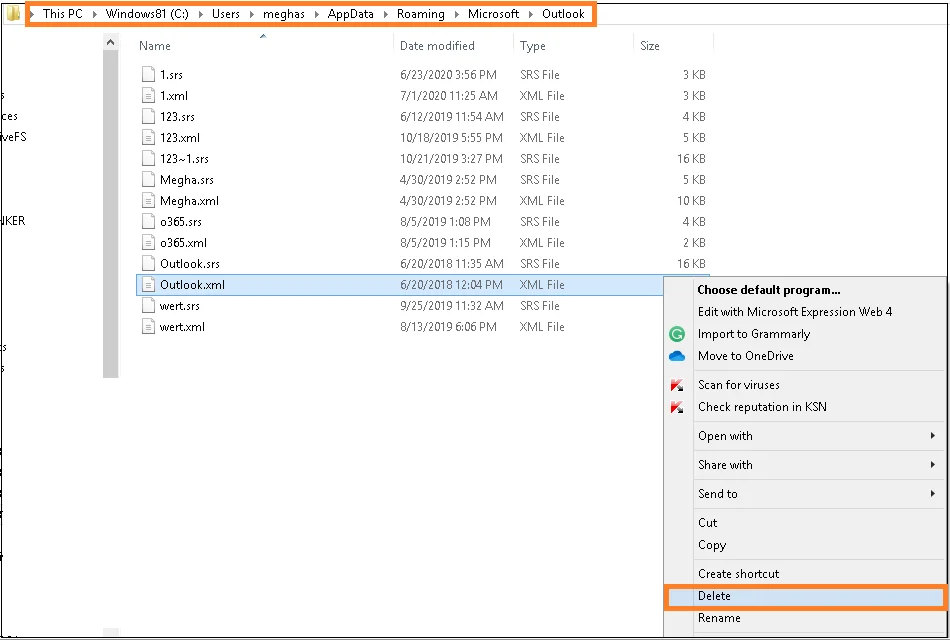950x640 pixels.
Task: Click the Megha.xml file icon
Action: tap(148, 201)
